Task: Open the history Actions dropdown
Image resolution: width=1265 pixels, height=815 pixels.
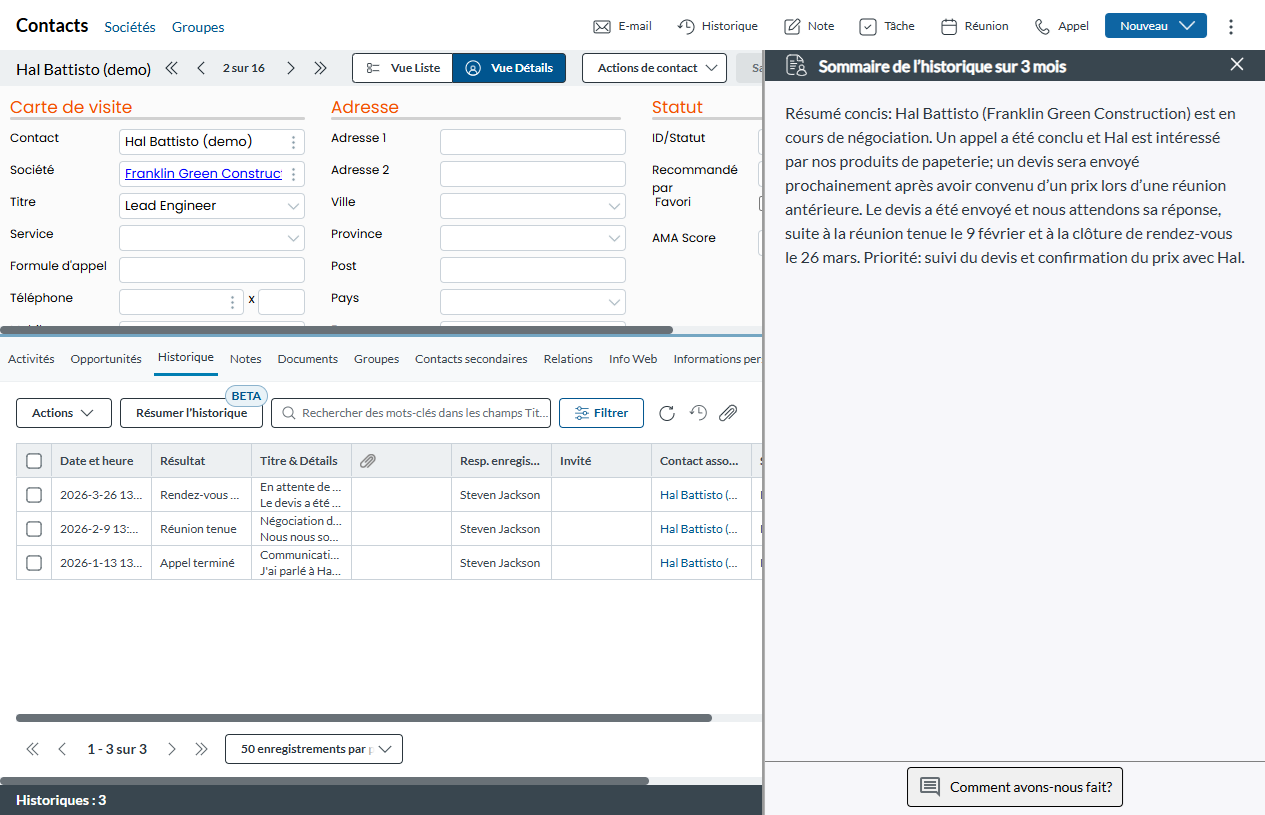Action: click(64, 413)
